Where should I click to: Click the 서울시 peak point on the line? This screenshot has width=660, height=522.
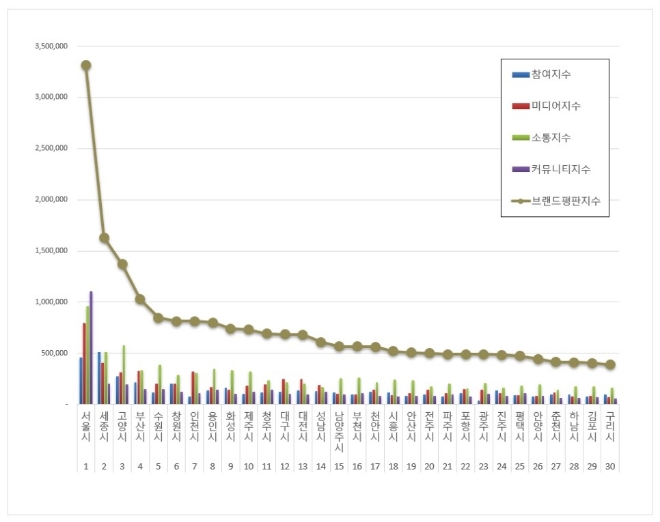[86, 65]
